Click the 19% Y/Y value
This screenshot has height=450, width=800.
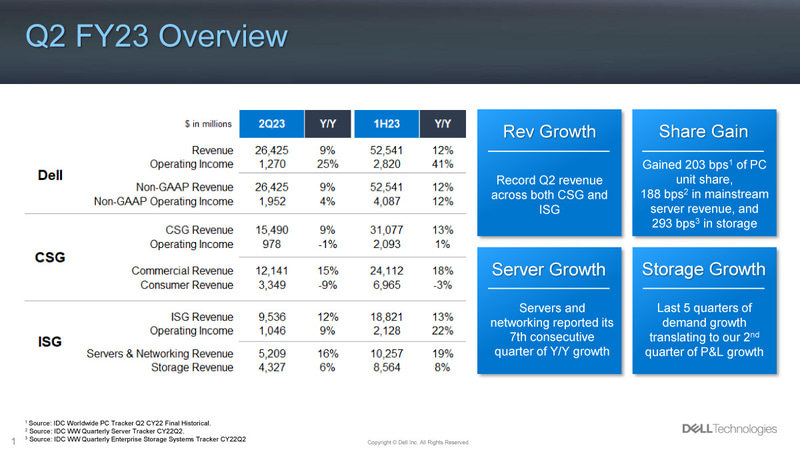[x=442, y=354]
